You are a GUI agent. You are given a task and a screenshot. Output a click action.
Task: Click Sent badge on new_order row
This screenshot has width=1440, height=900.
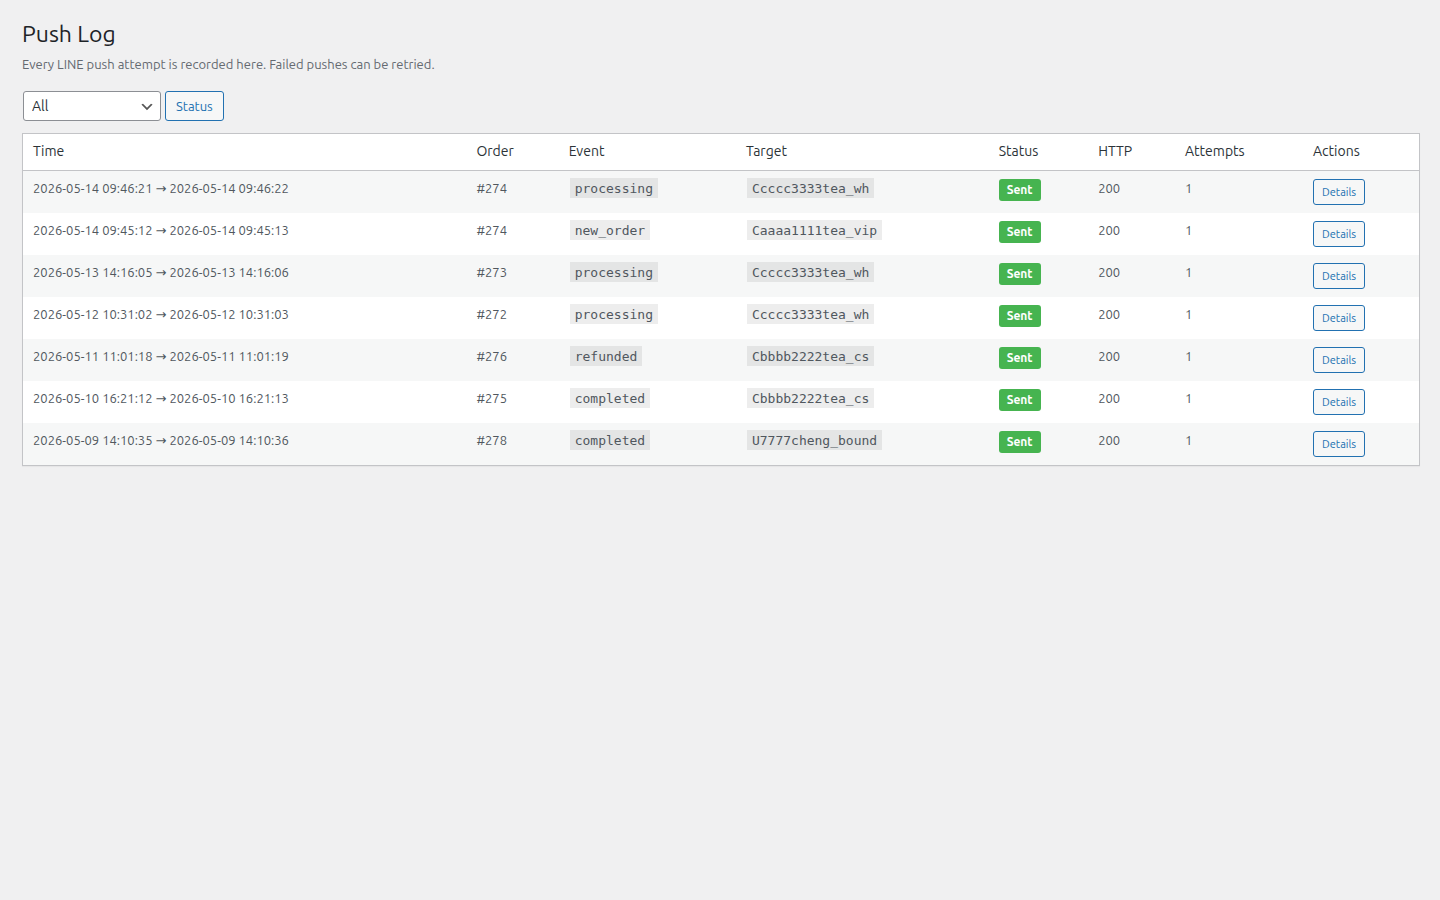pos(1019,232)
